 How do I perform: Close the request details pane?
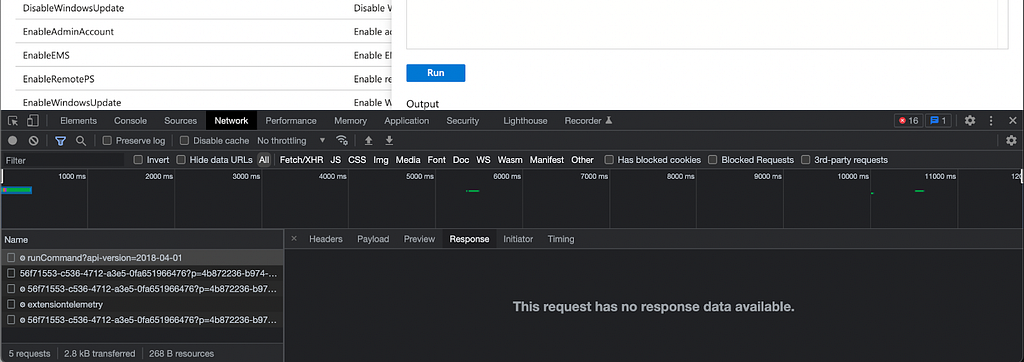point(294,239)
